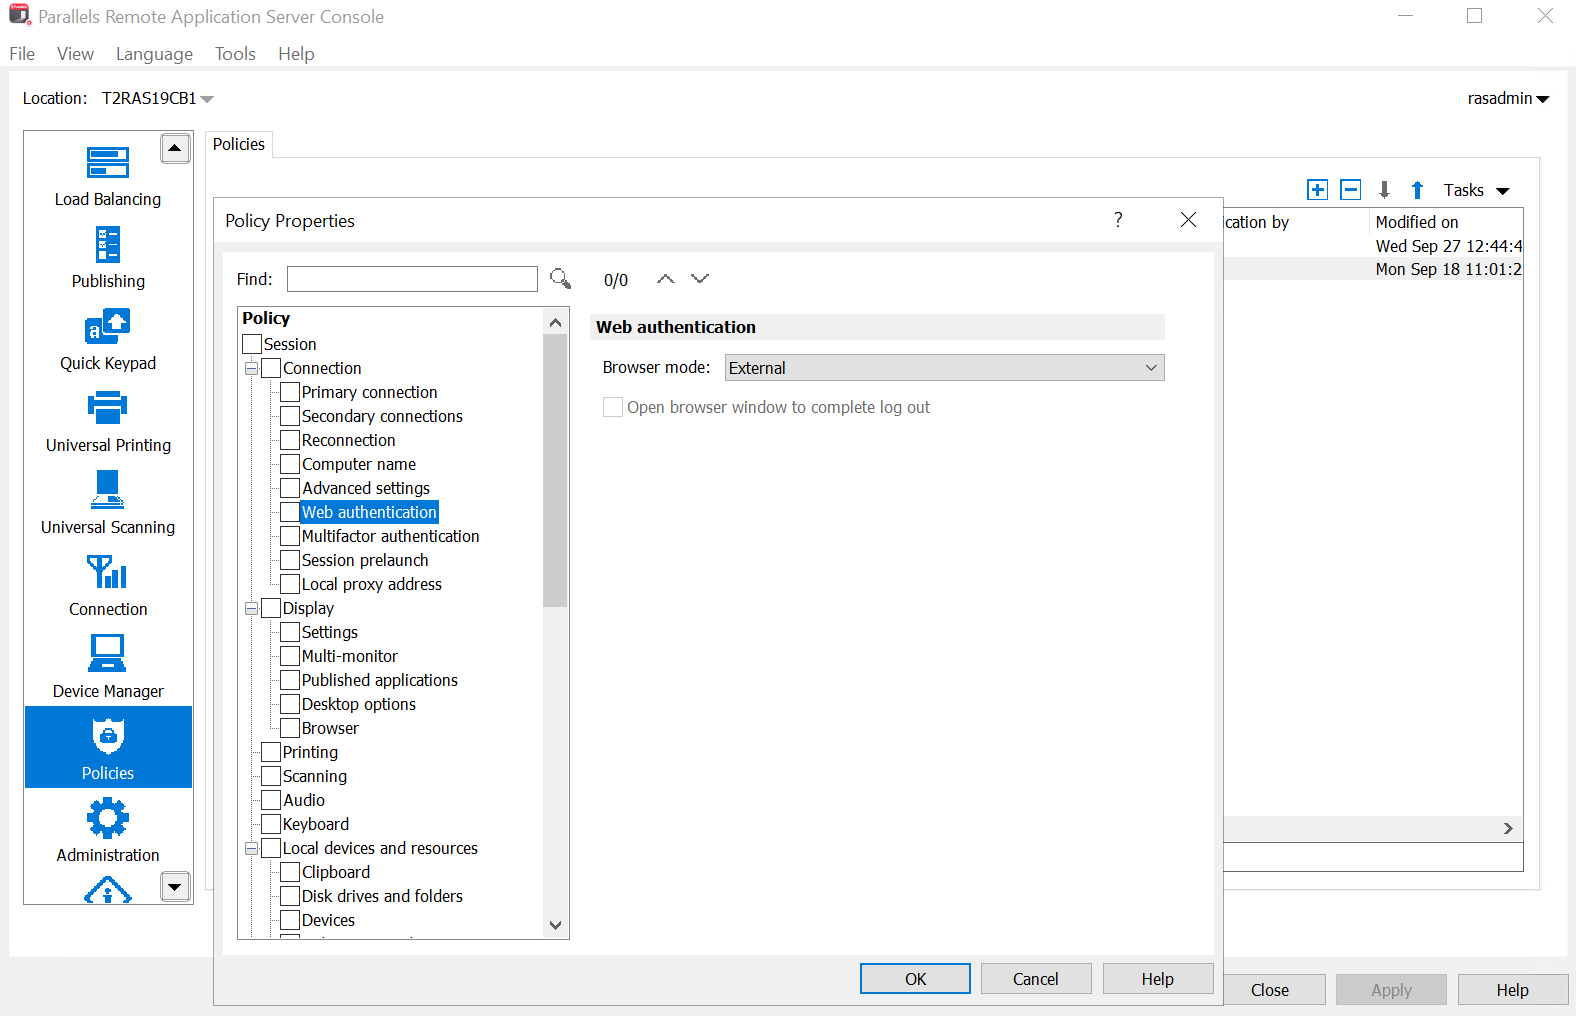Check the Printing policy checkbox
This screenshot has width=1576, height=1016.
click(271, 752)
